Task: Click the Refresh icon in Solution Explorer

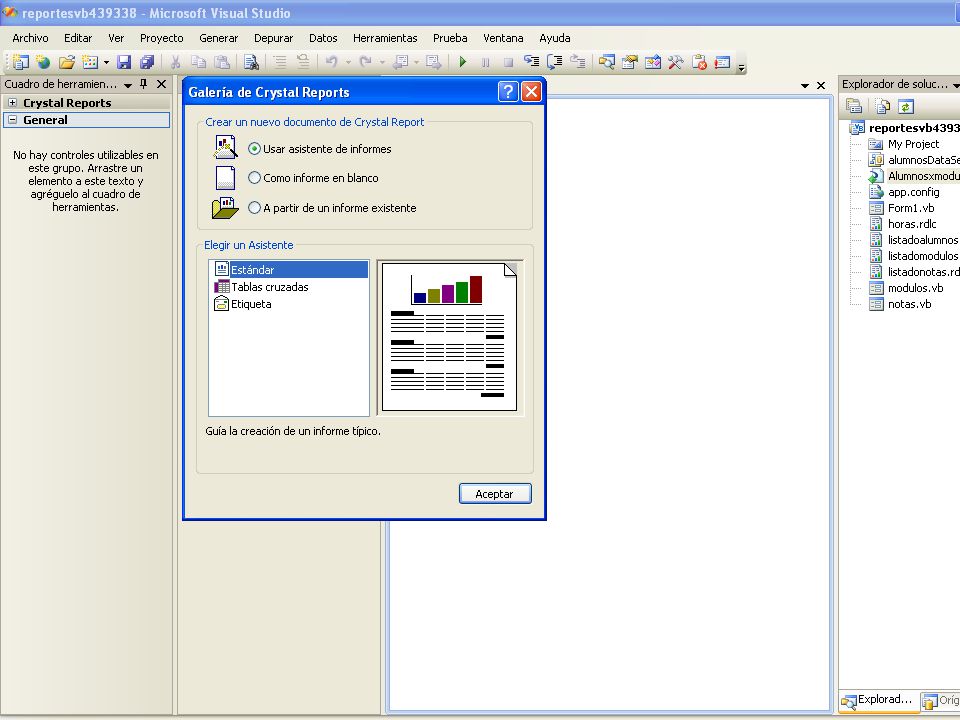Action: pyautogui.click(x=906, y=107)
